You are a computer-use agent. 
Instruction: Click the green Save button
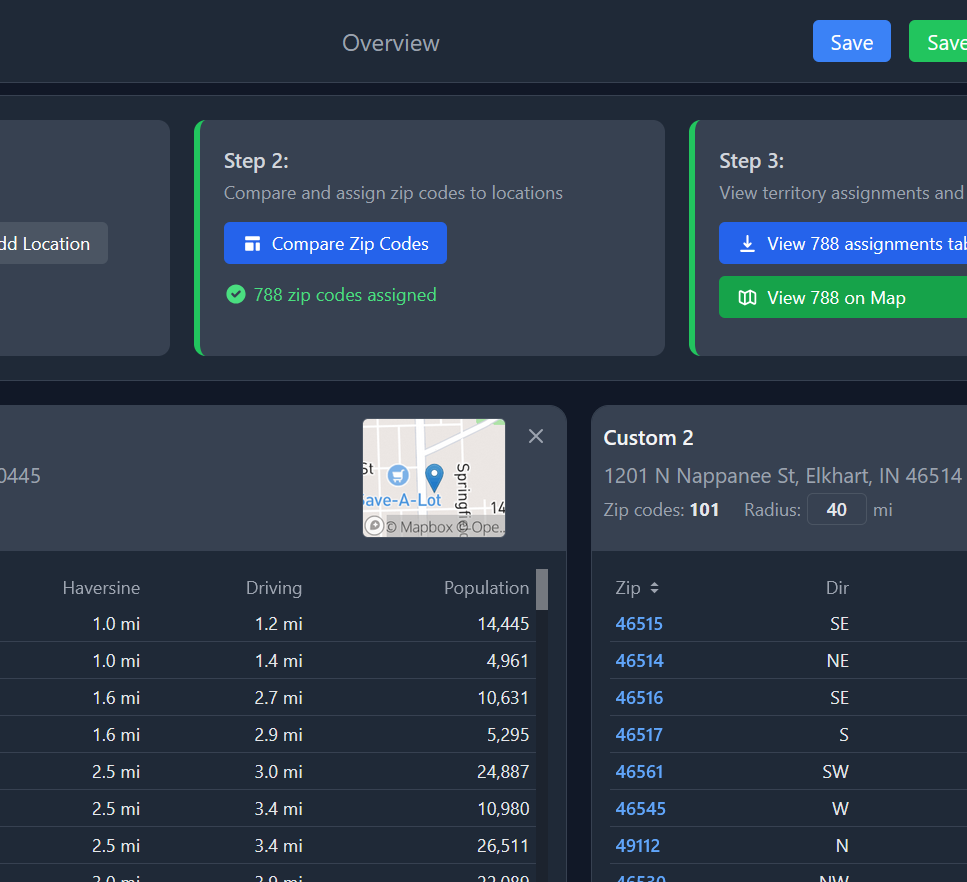point(940,42)
